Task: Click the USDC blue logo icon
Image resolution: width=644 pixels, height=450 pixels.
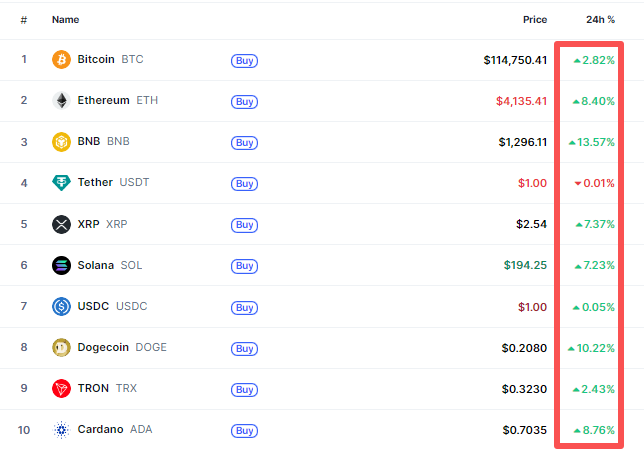Action: coord(62,306)
